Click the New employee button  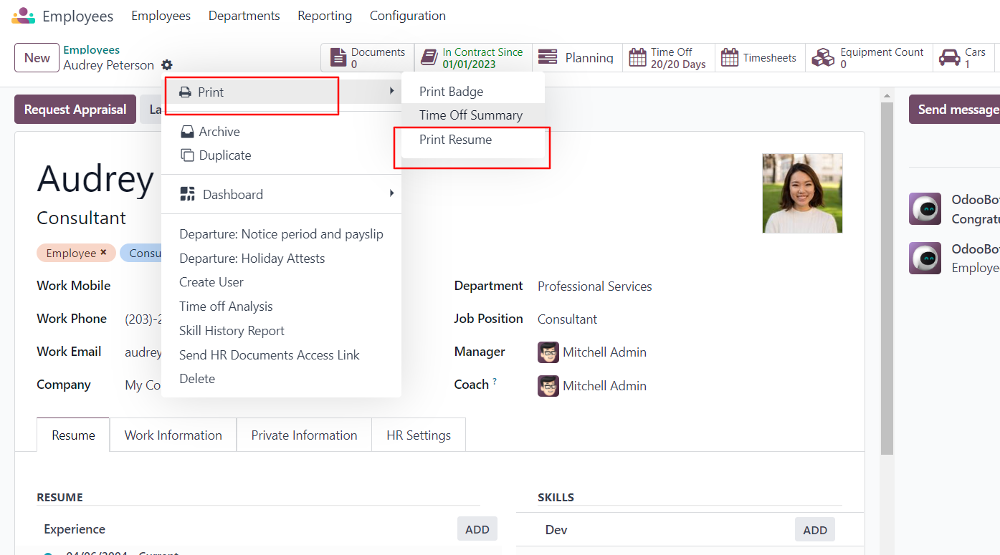click(x=37, y=58)
